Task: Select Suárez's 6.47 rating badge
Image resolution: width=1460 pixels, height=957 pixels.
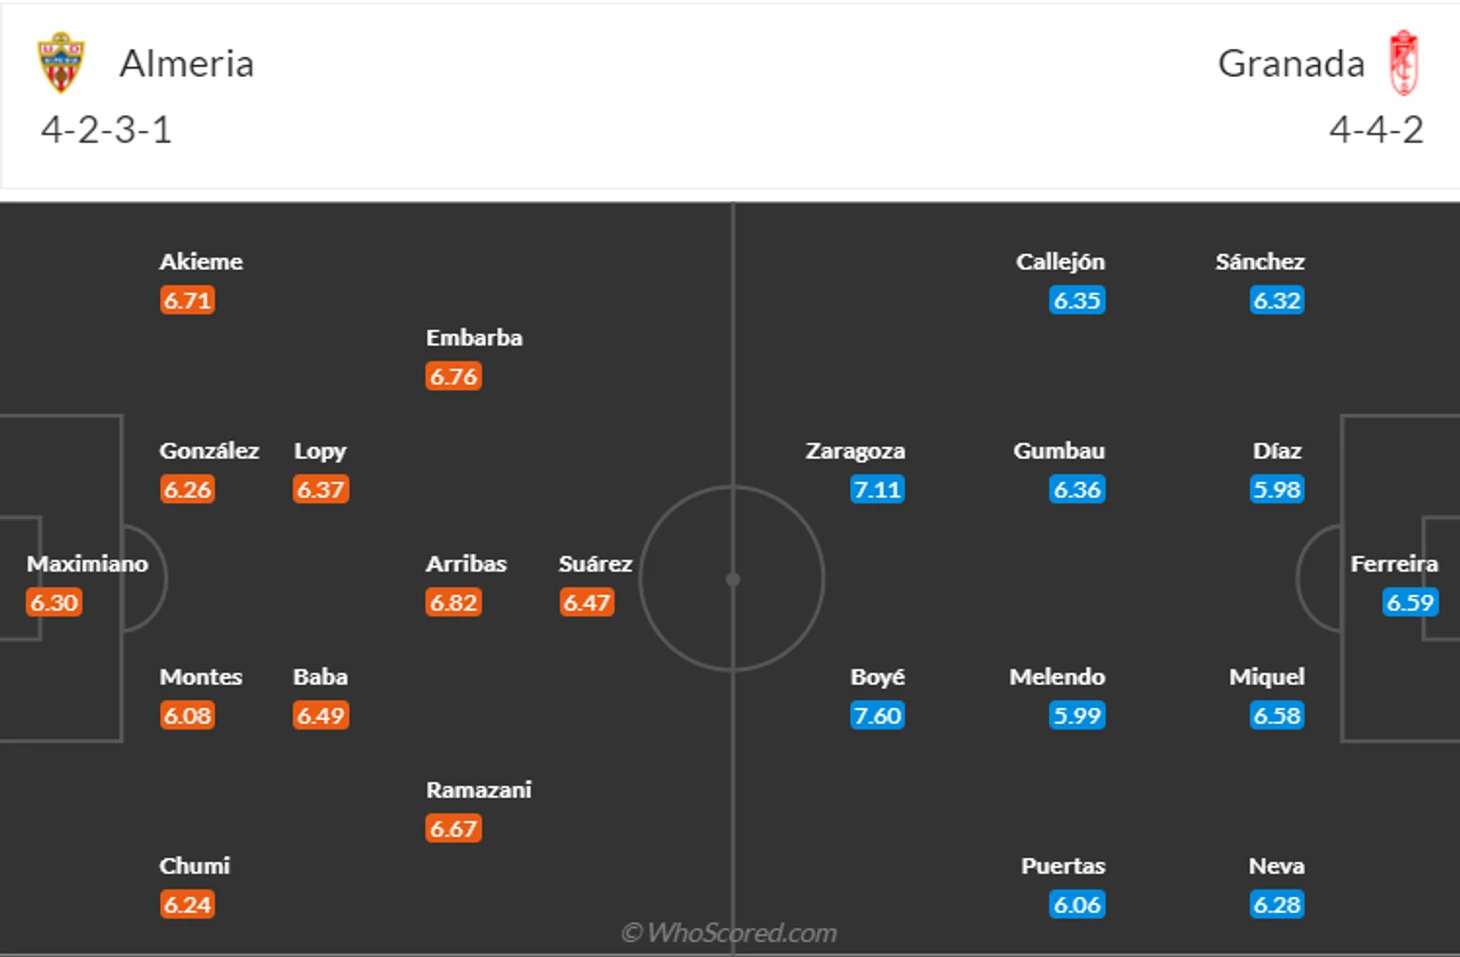Action: (586, 602)
